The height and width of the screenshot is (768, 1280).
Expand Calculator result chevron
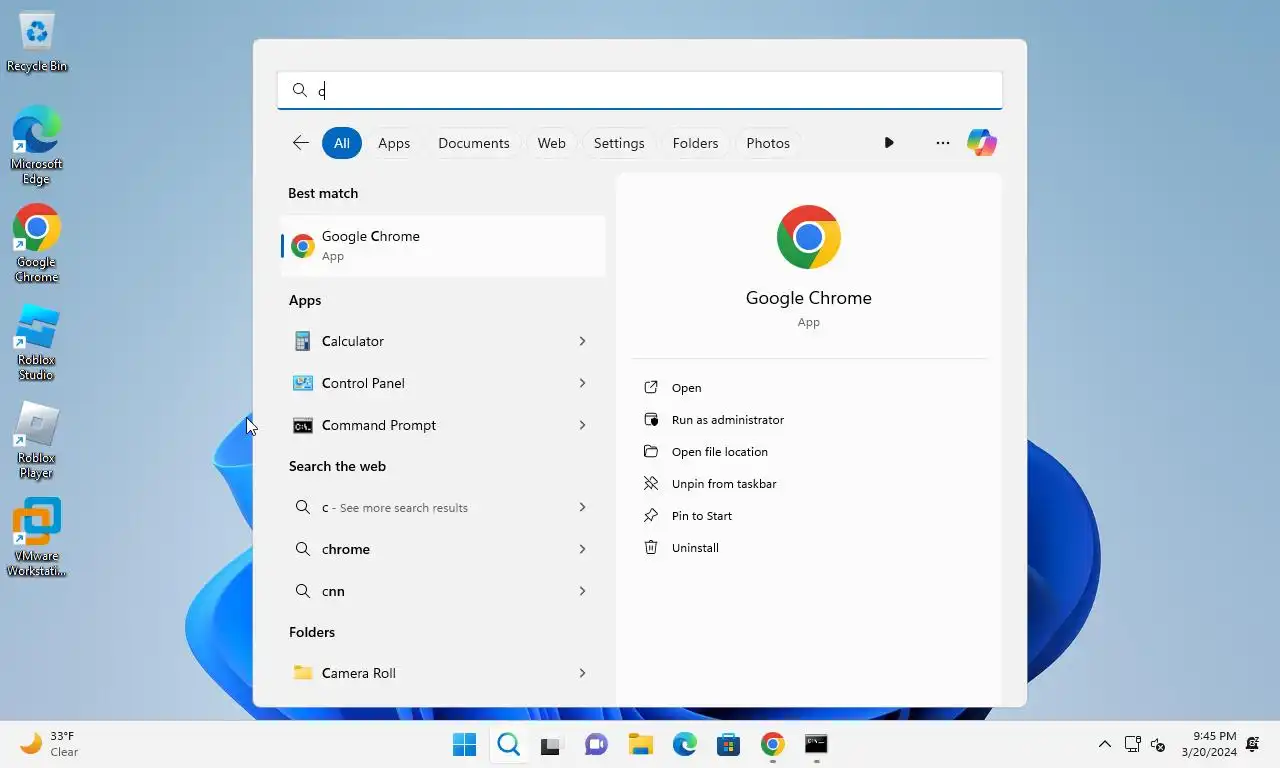582,341
